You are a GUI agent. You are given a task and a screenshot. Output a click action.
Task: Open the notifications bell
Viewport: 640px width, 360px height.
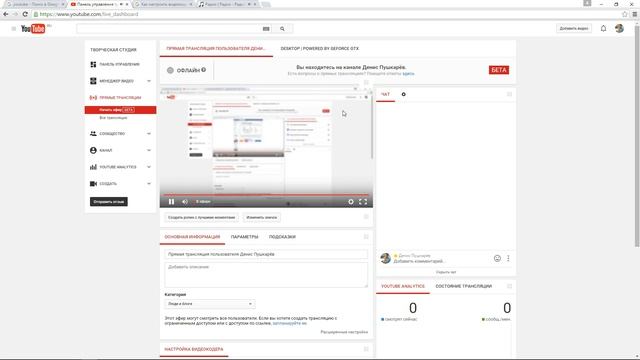(x=603, y=29)
